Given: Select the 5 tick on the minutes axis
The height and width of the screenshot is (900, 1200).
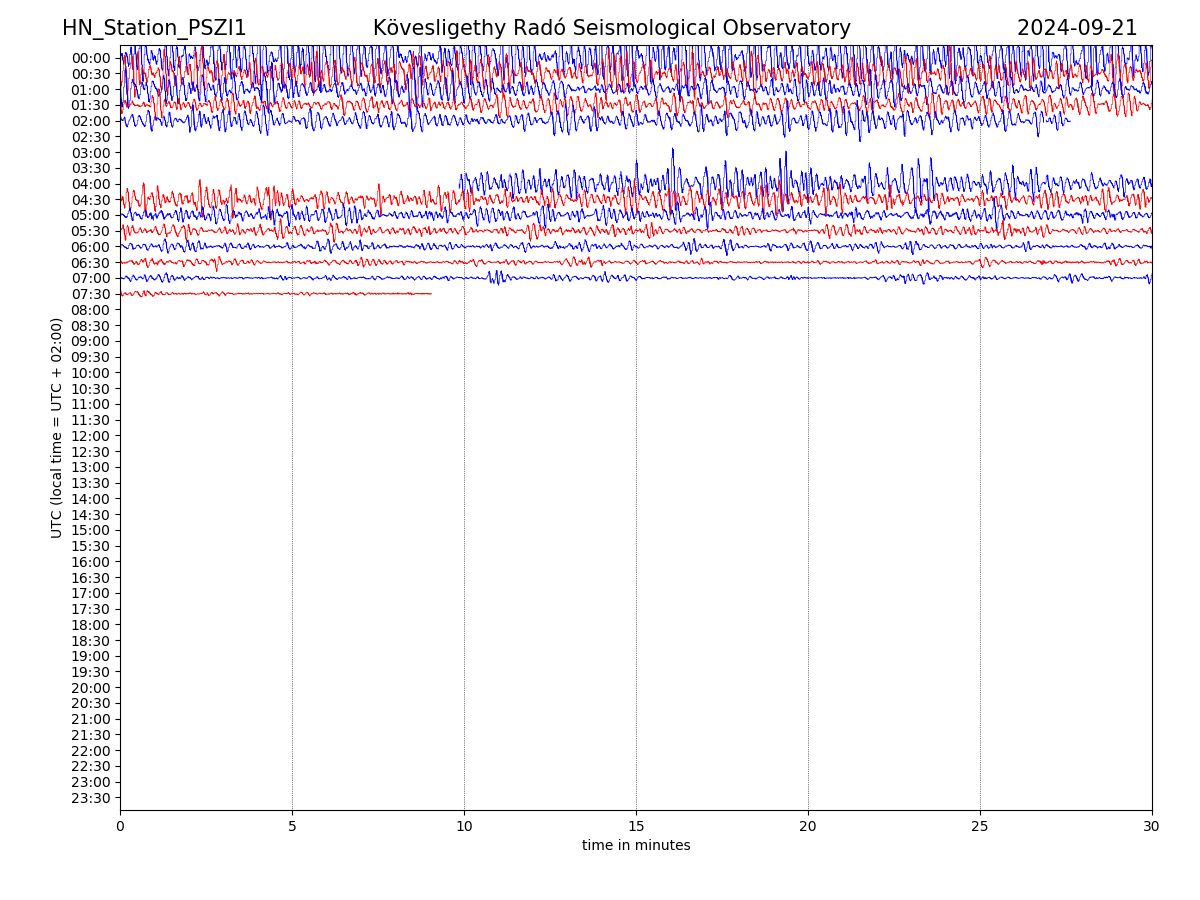Looking at the screenshot, I should pyautogui.click(x=292, y=827).
